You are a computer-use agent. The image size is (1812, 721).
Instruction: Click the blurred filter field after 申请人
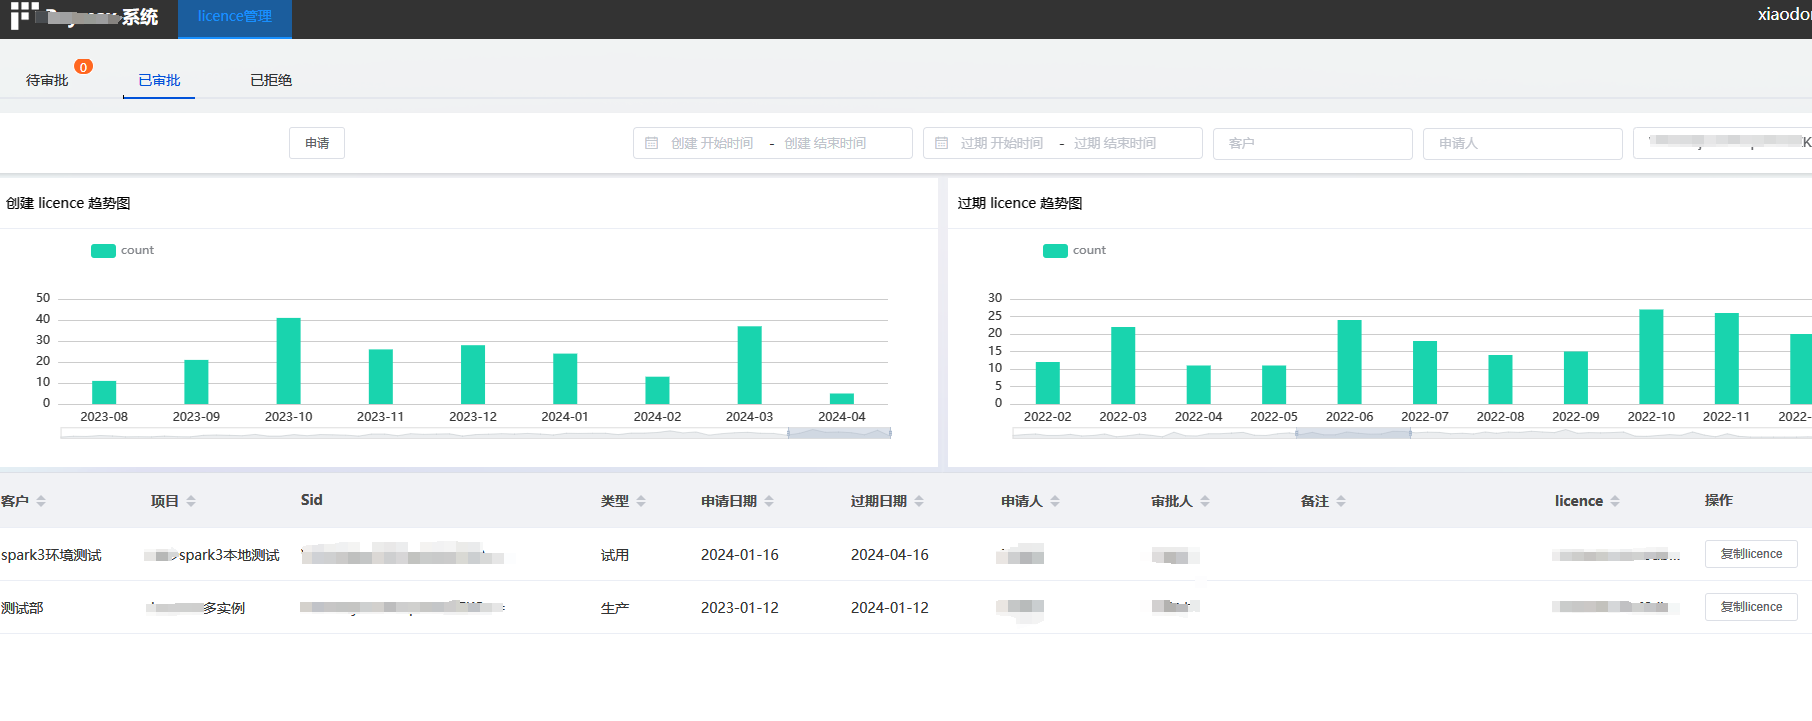coord(1723,143)
